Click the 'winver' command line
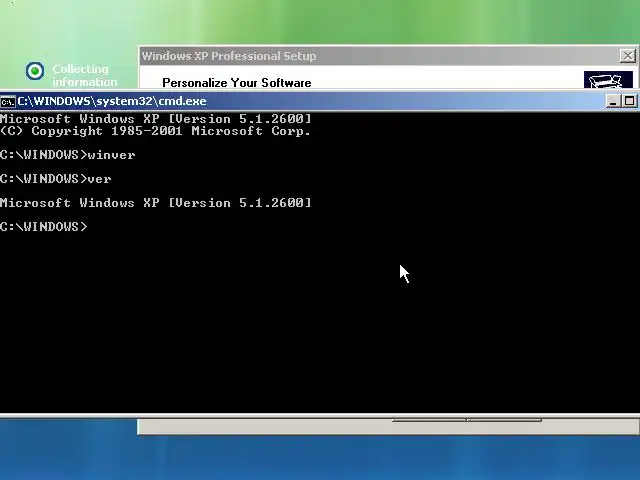The image size is (640, 480). [68, 155]
